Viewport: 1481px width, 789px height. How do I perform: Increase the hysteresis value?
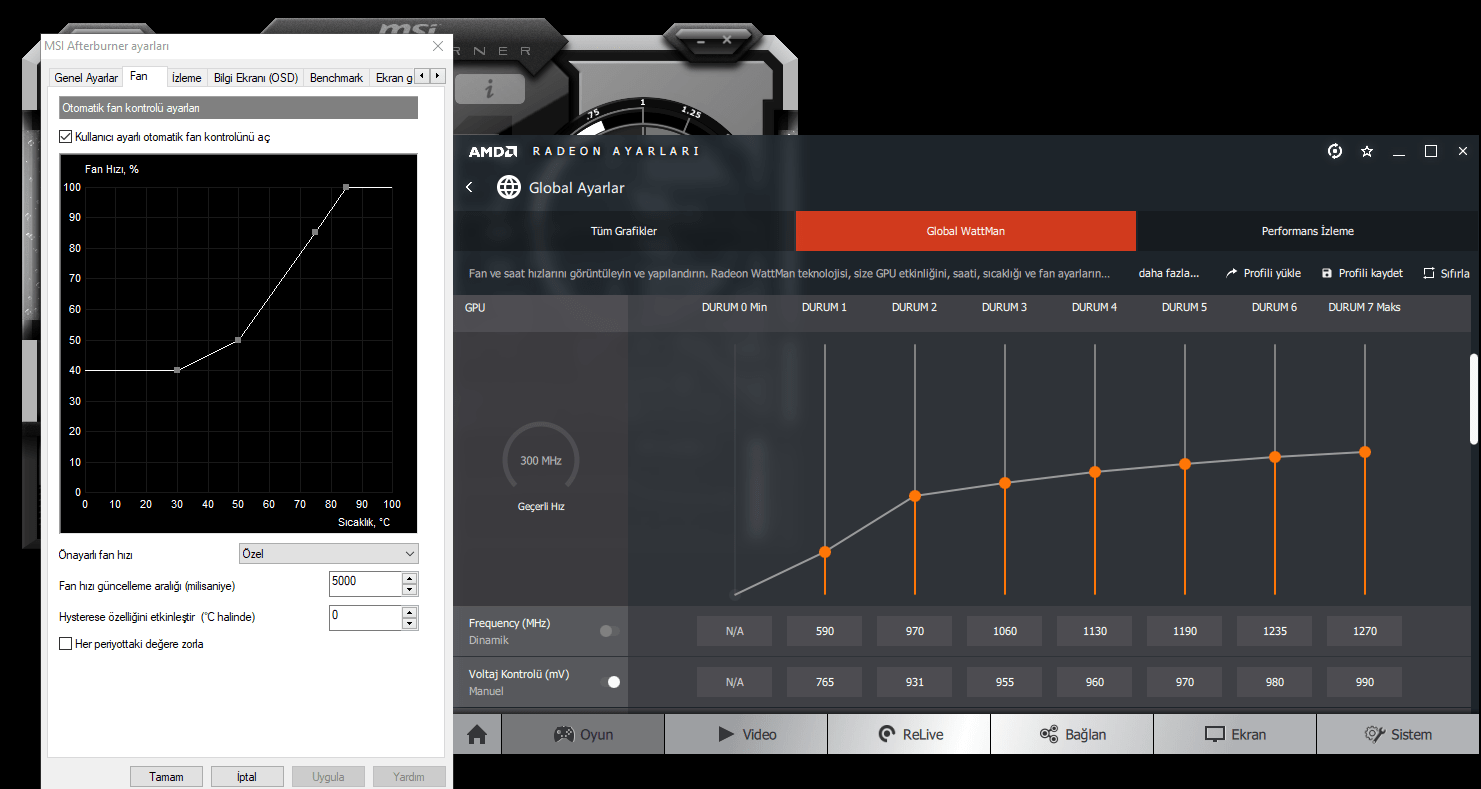409,612
